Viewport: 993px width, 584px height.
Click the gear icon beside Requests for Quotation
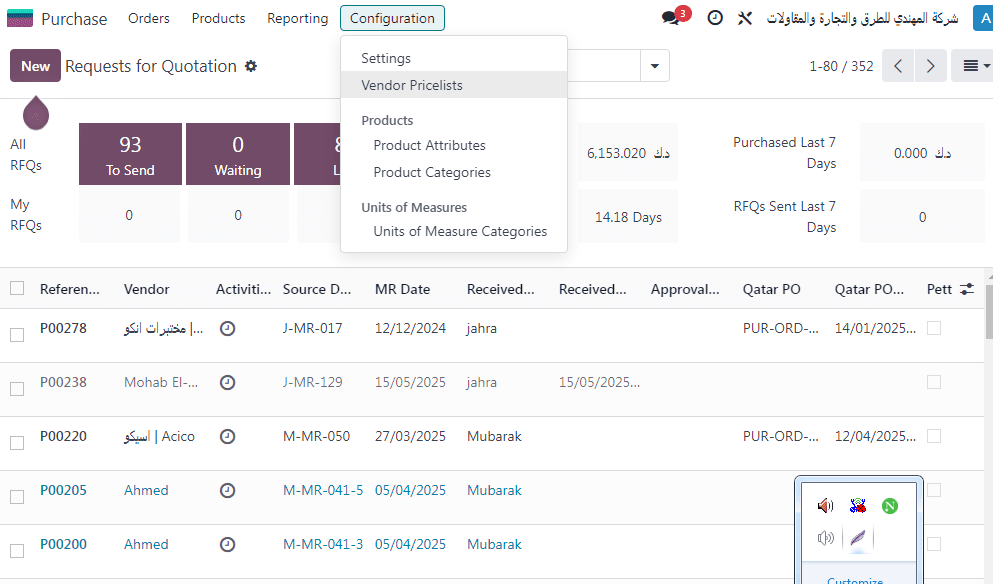coord(251,66)
